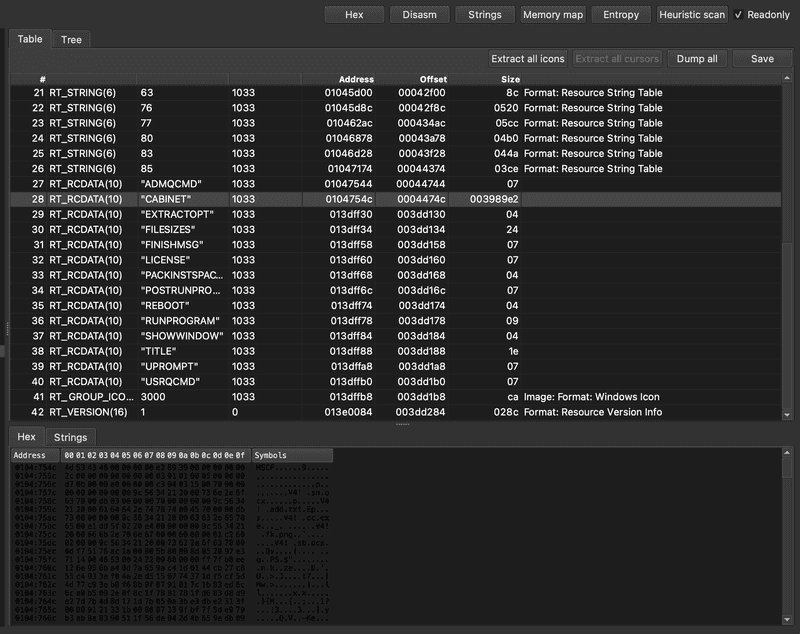Viewport: 800px width, 634px height.
Task: Show the Entropy analysis
Action: click(621, 15)
